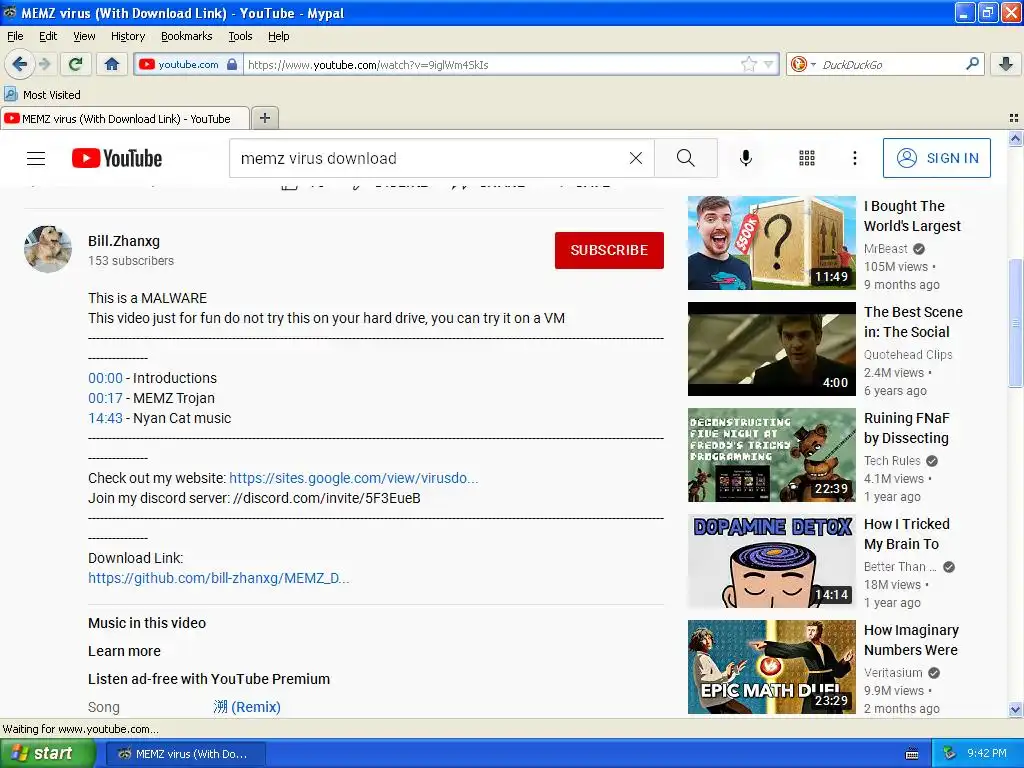Expand the URL bar history dropdown arrow

769,64
